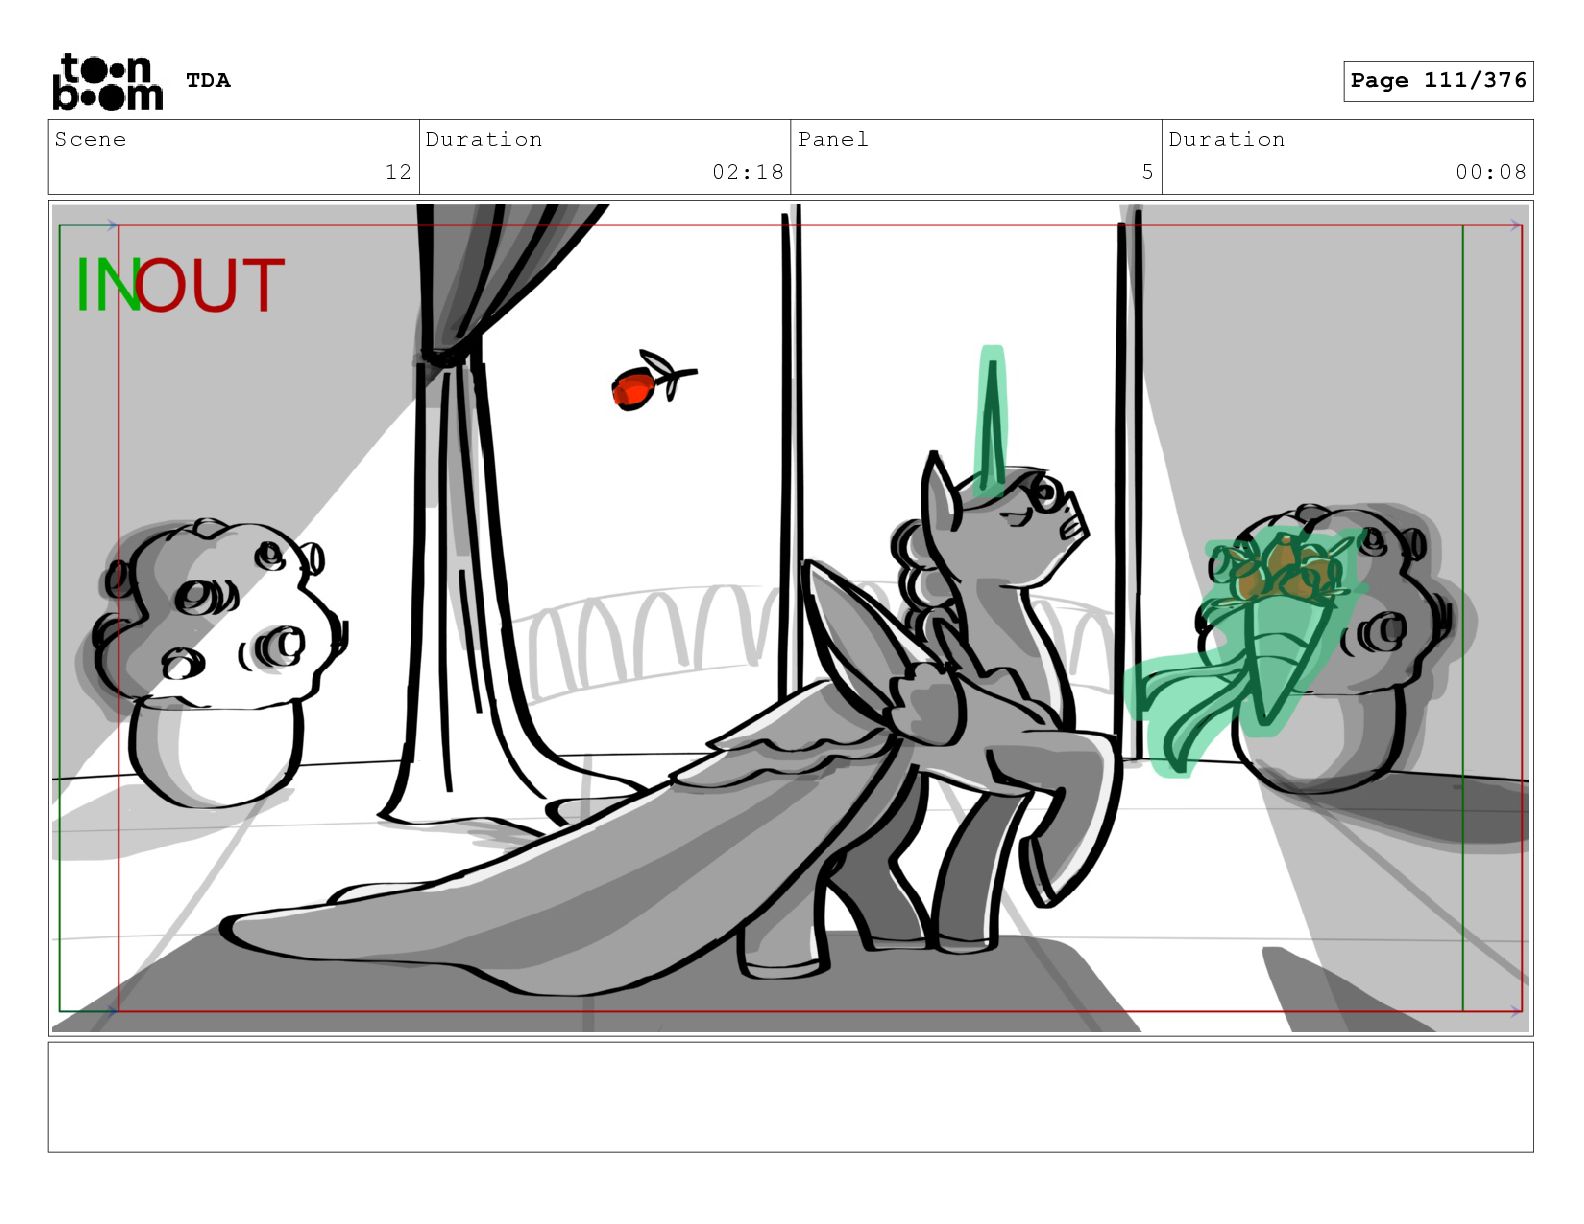This screenshot has height=1224, width=1584.
Task: Click the scene duration value 02:18
Action: tap(748, 172)
